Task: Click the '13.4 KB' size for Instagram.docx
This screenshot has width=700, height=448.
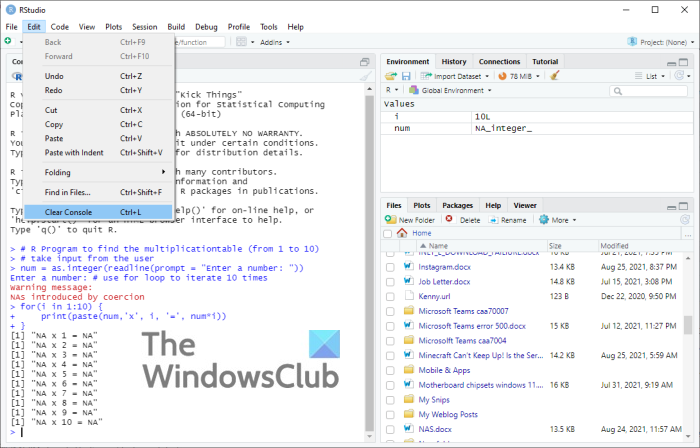Action: click(562, 267)
